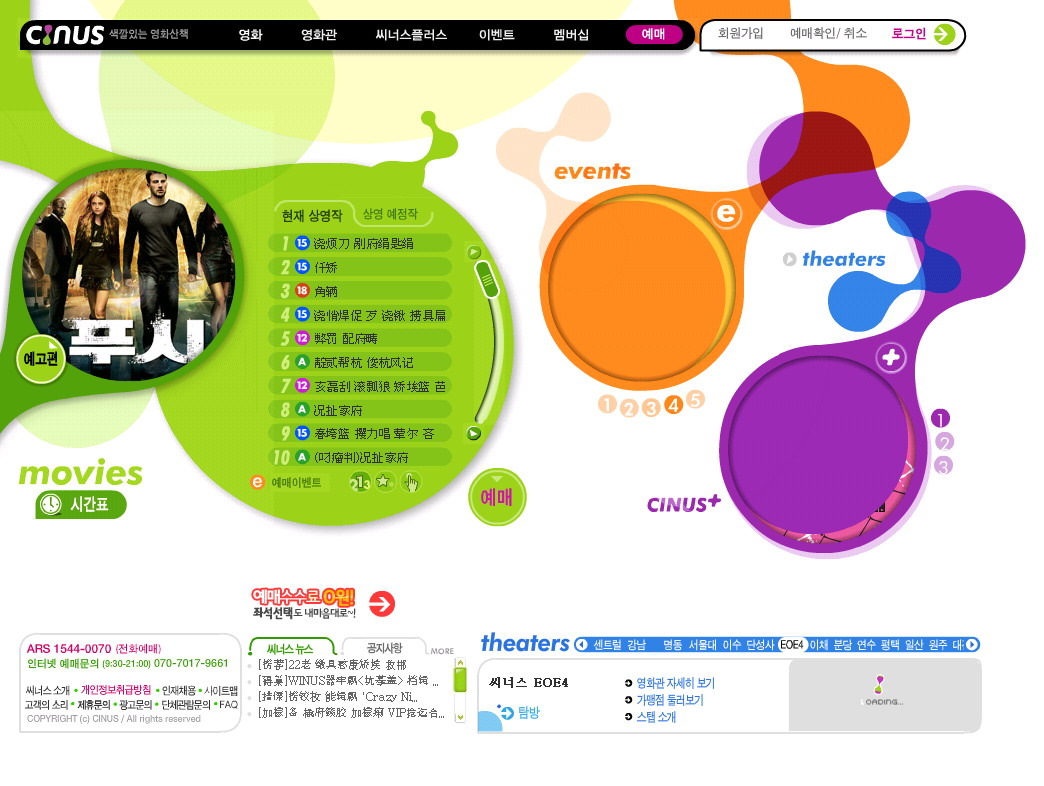Image resolution: width=1044 pixels, height=786 pixels.
Task: Click the star rating sort icon
Action: 384,481
